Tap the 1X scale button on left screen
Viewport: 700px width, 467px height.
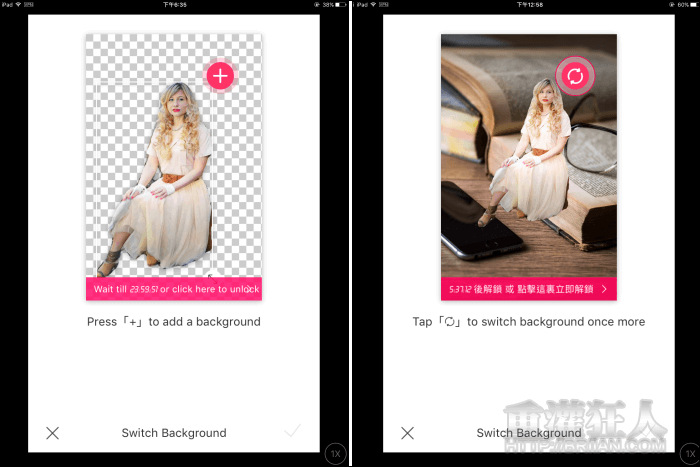coord(336,455)
